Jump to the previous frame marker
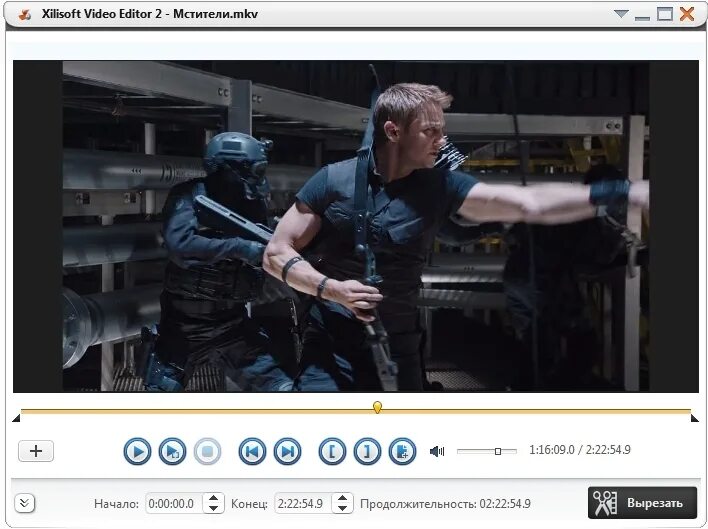The height and width of the screenshot is (529, 708). pos(252,451)
